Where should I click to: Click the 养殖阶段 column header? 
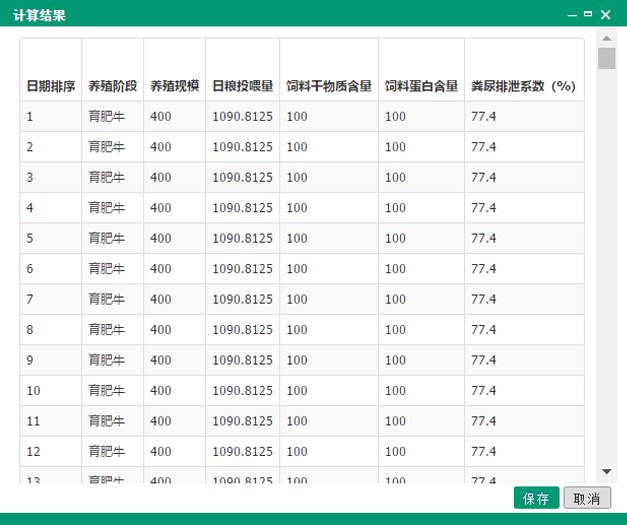(x=113, y=86)
